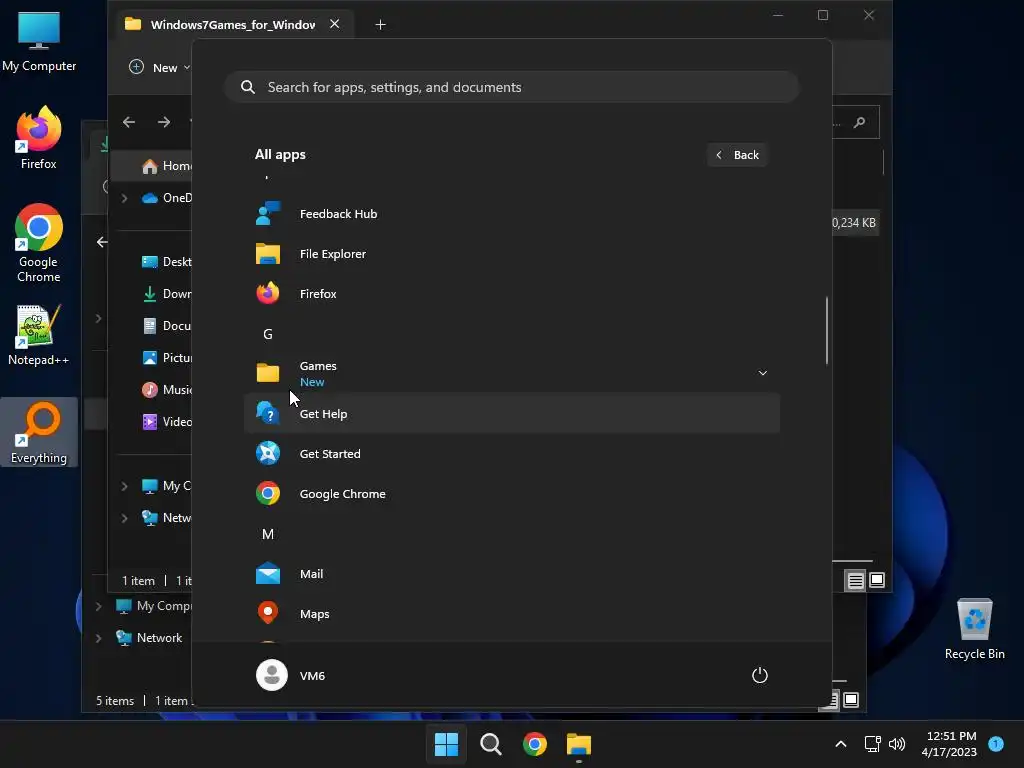Open the Maps app
The width and height of the screenshot is (1024, 768).
511,614
